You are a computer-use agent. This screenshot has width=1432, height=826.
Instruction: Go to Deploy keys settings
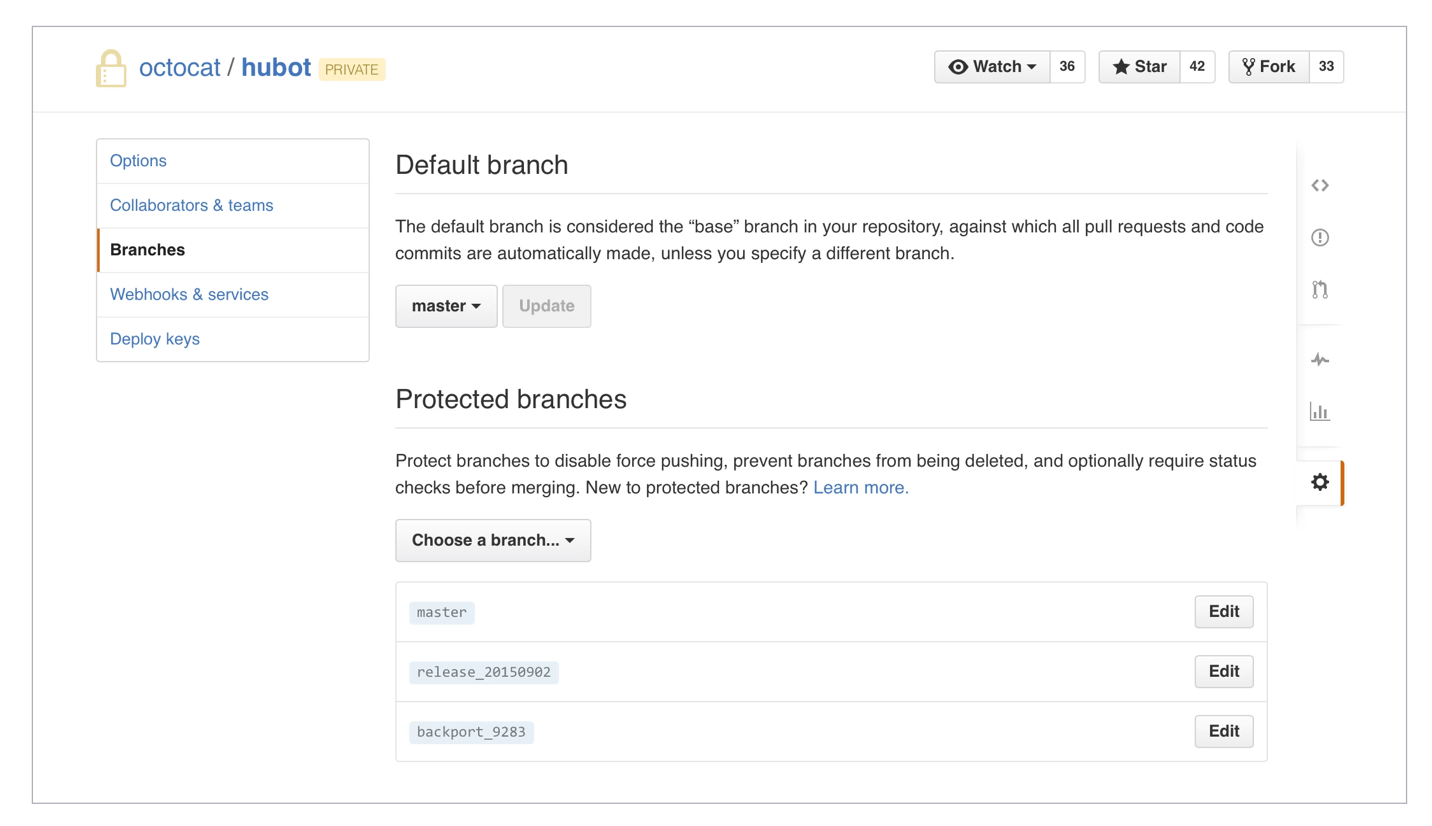[x=233, y=339]
